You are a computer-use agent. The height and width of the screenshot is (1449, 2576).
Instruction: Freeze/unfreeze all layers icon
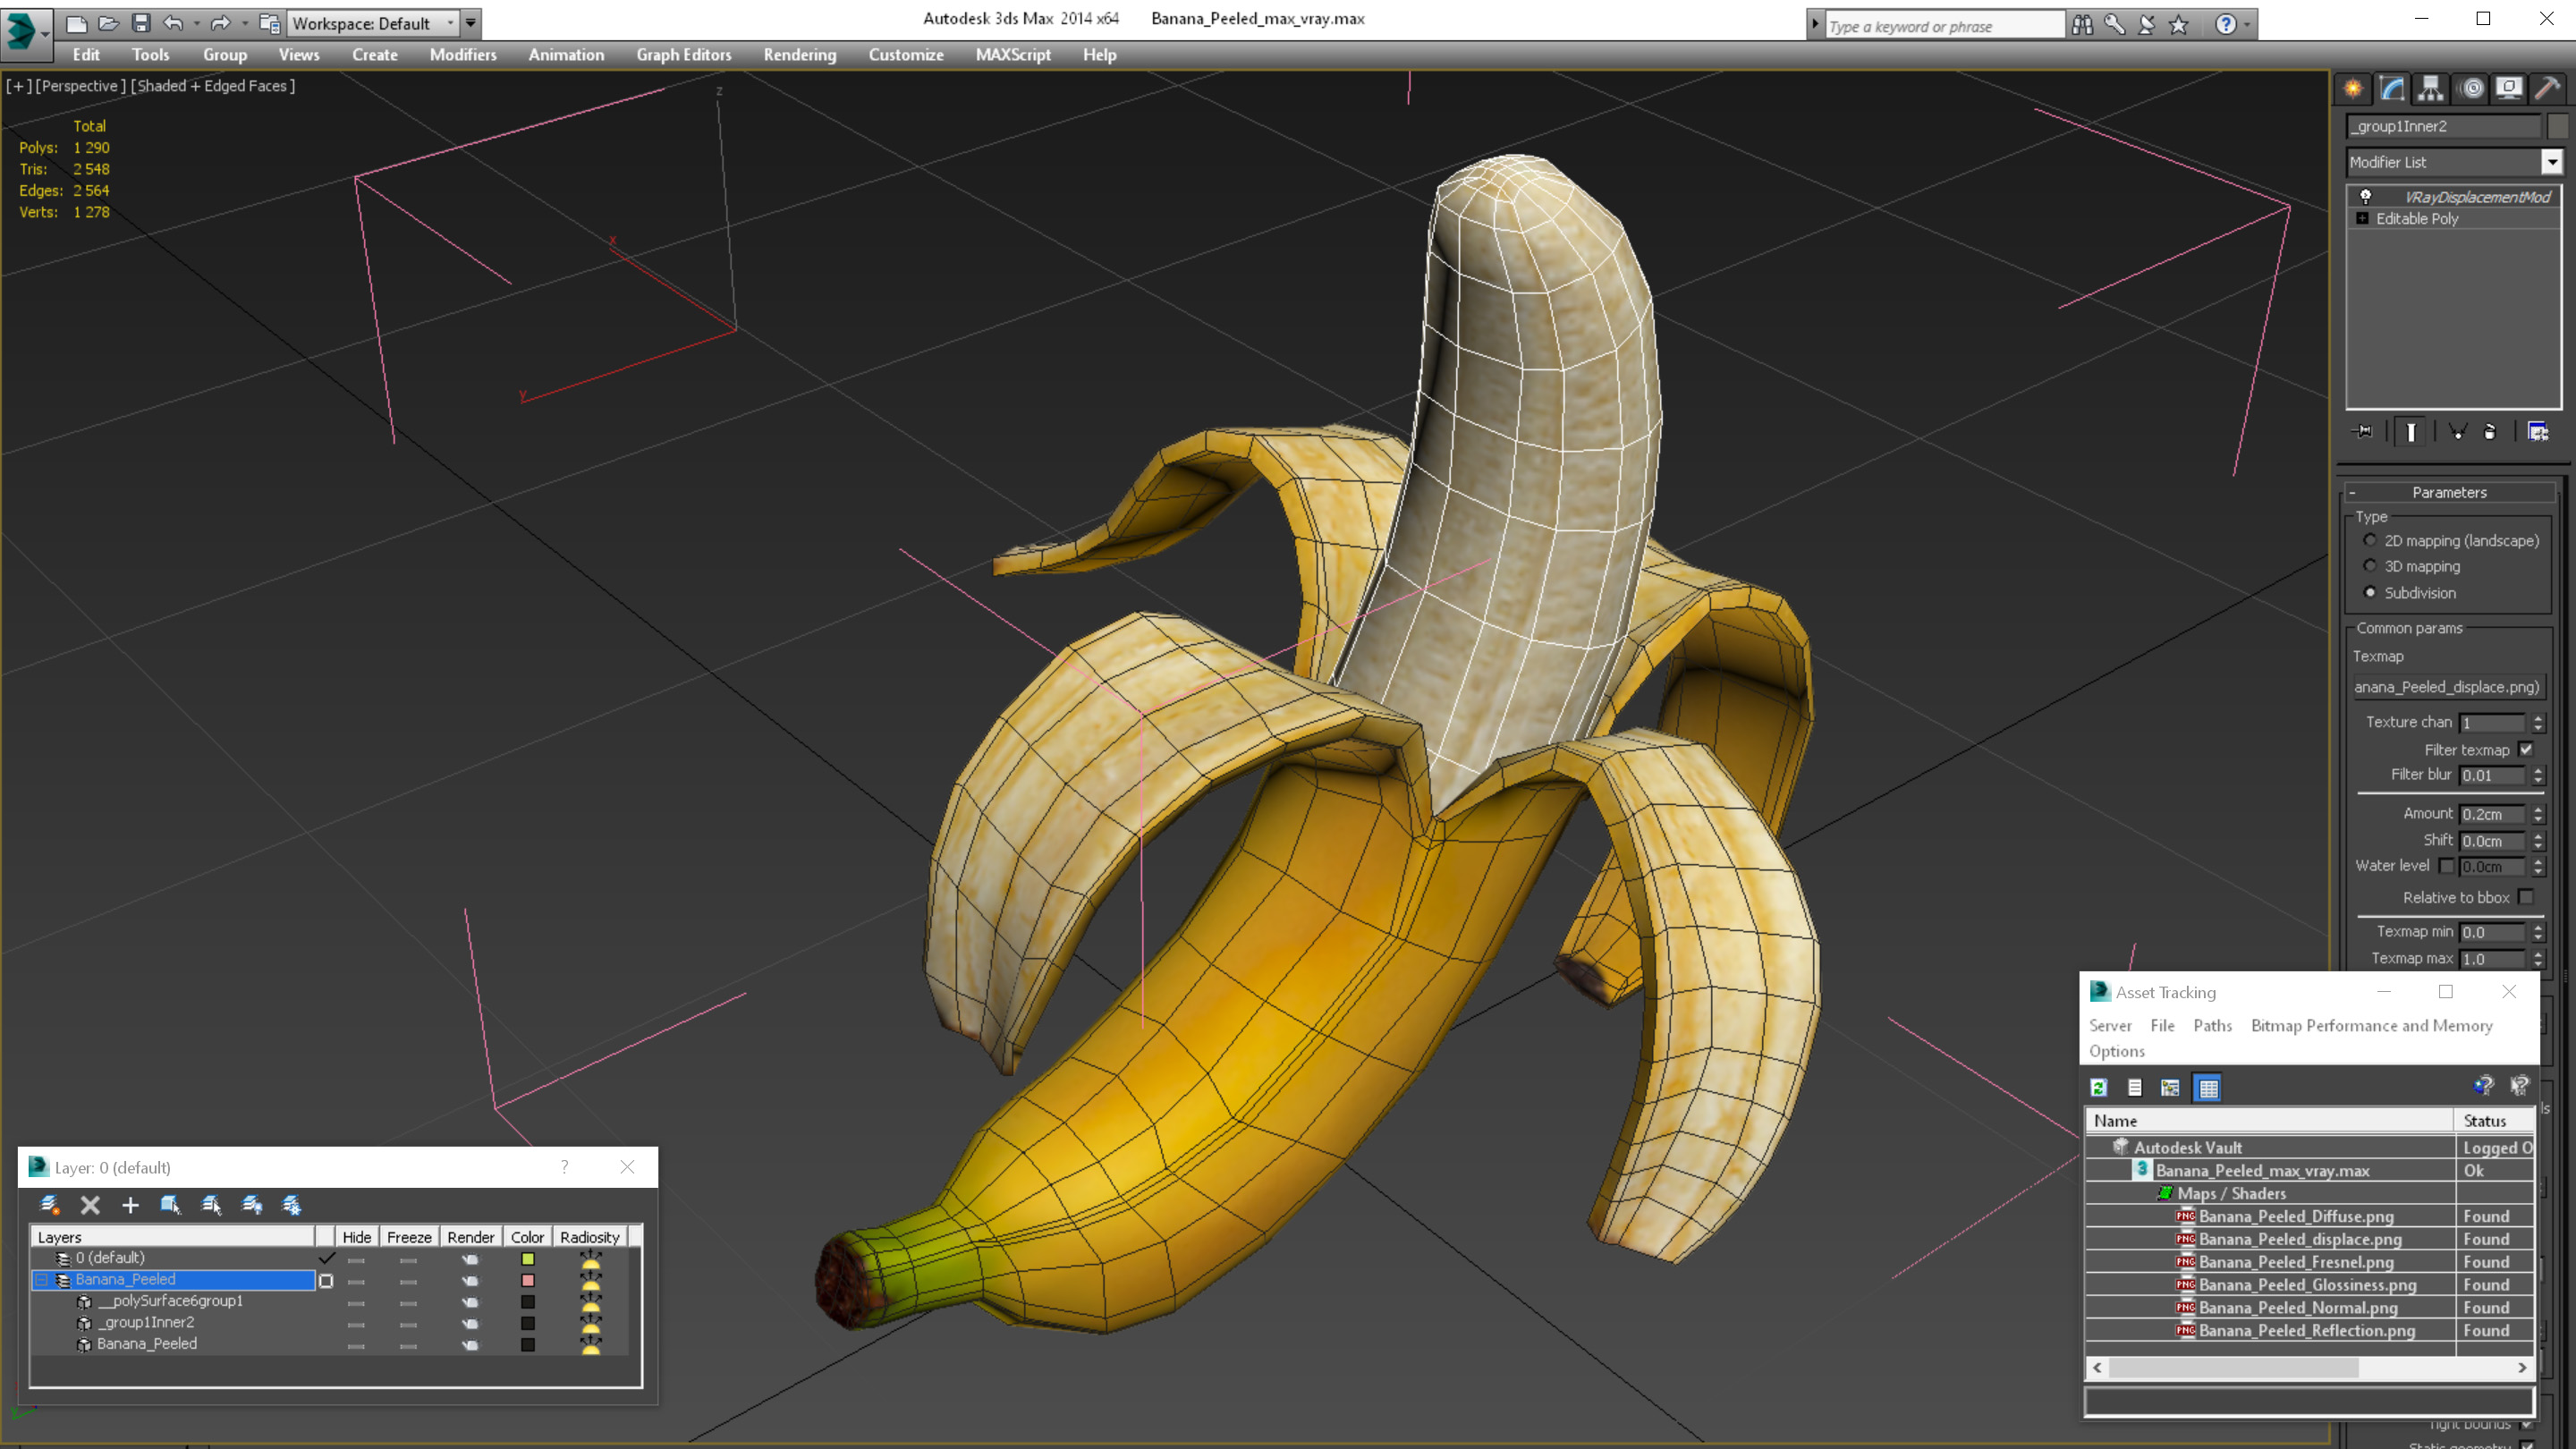coord(292,1205)
